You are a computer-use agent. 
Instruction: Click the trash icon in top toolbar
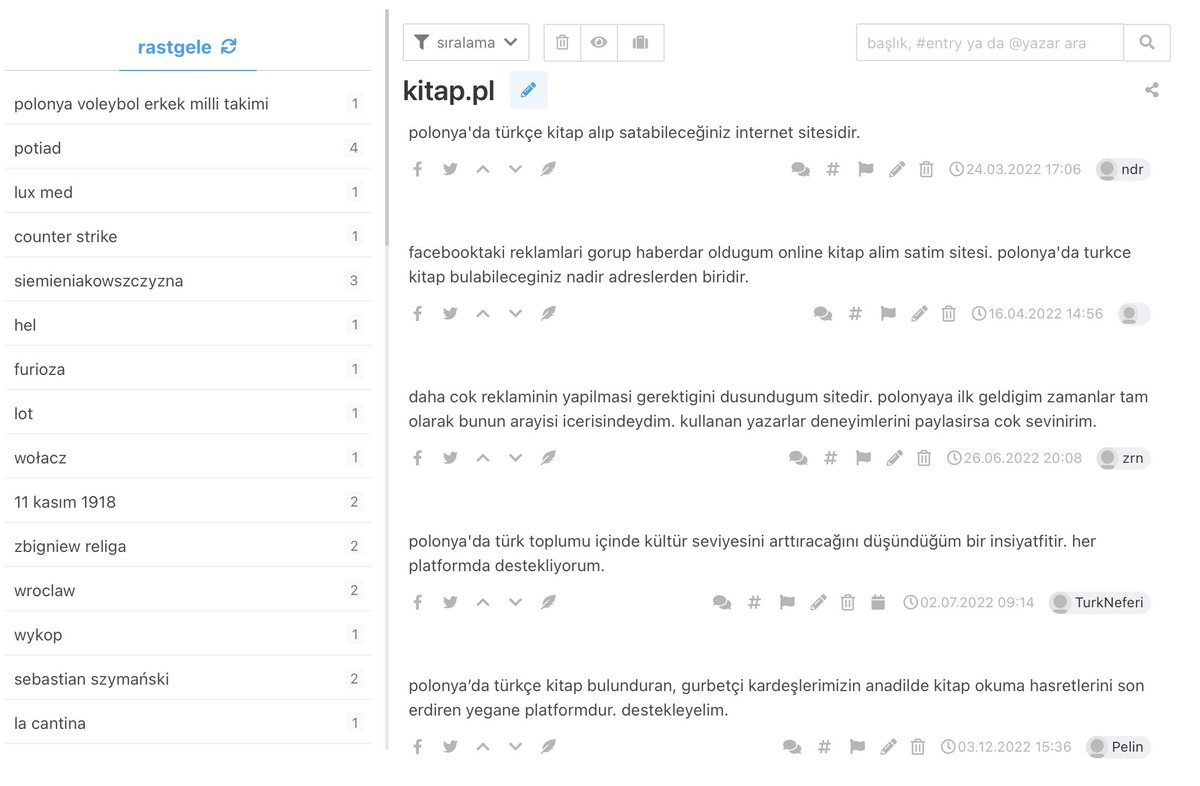click(x=562, y=42)
